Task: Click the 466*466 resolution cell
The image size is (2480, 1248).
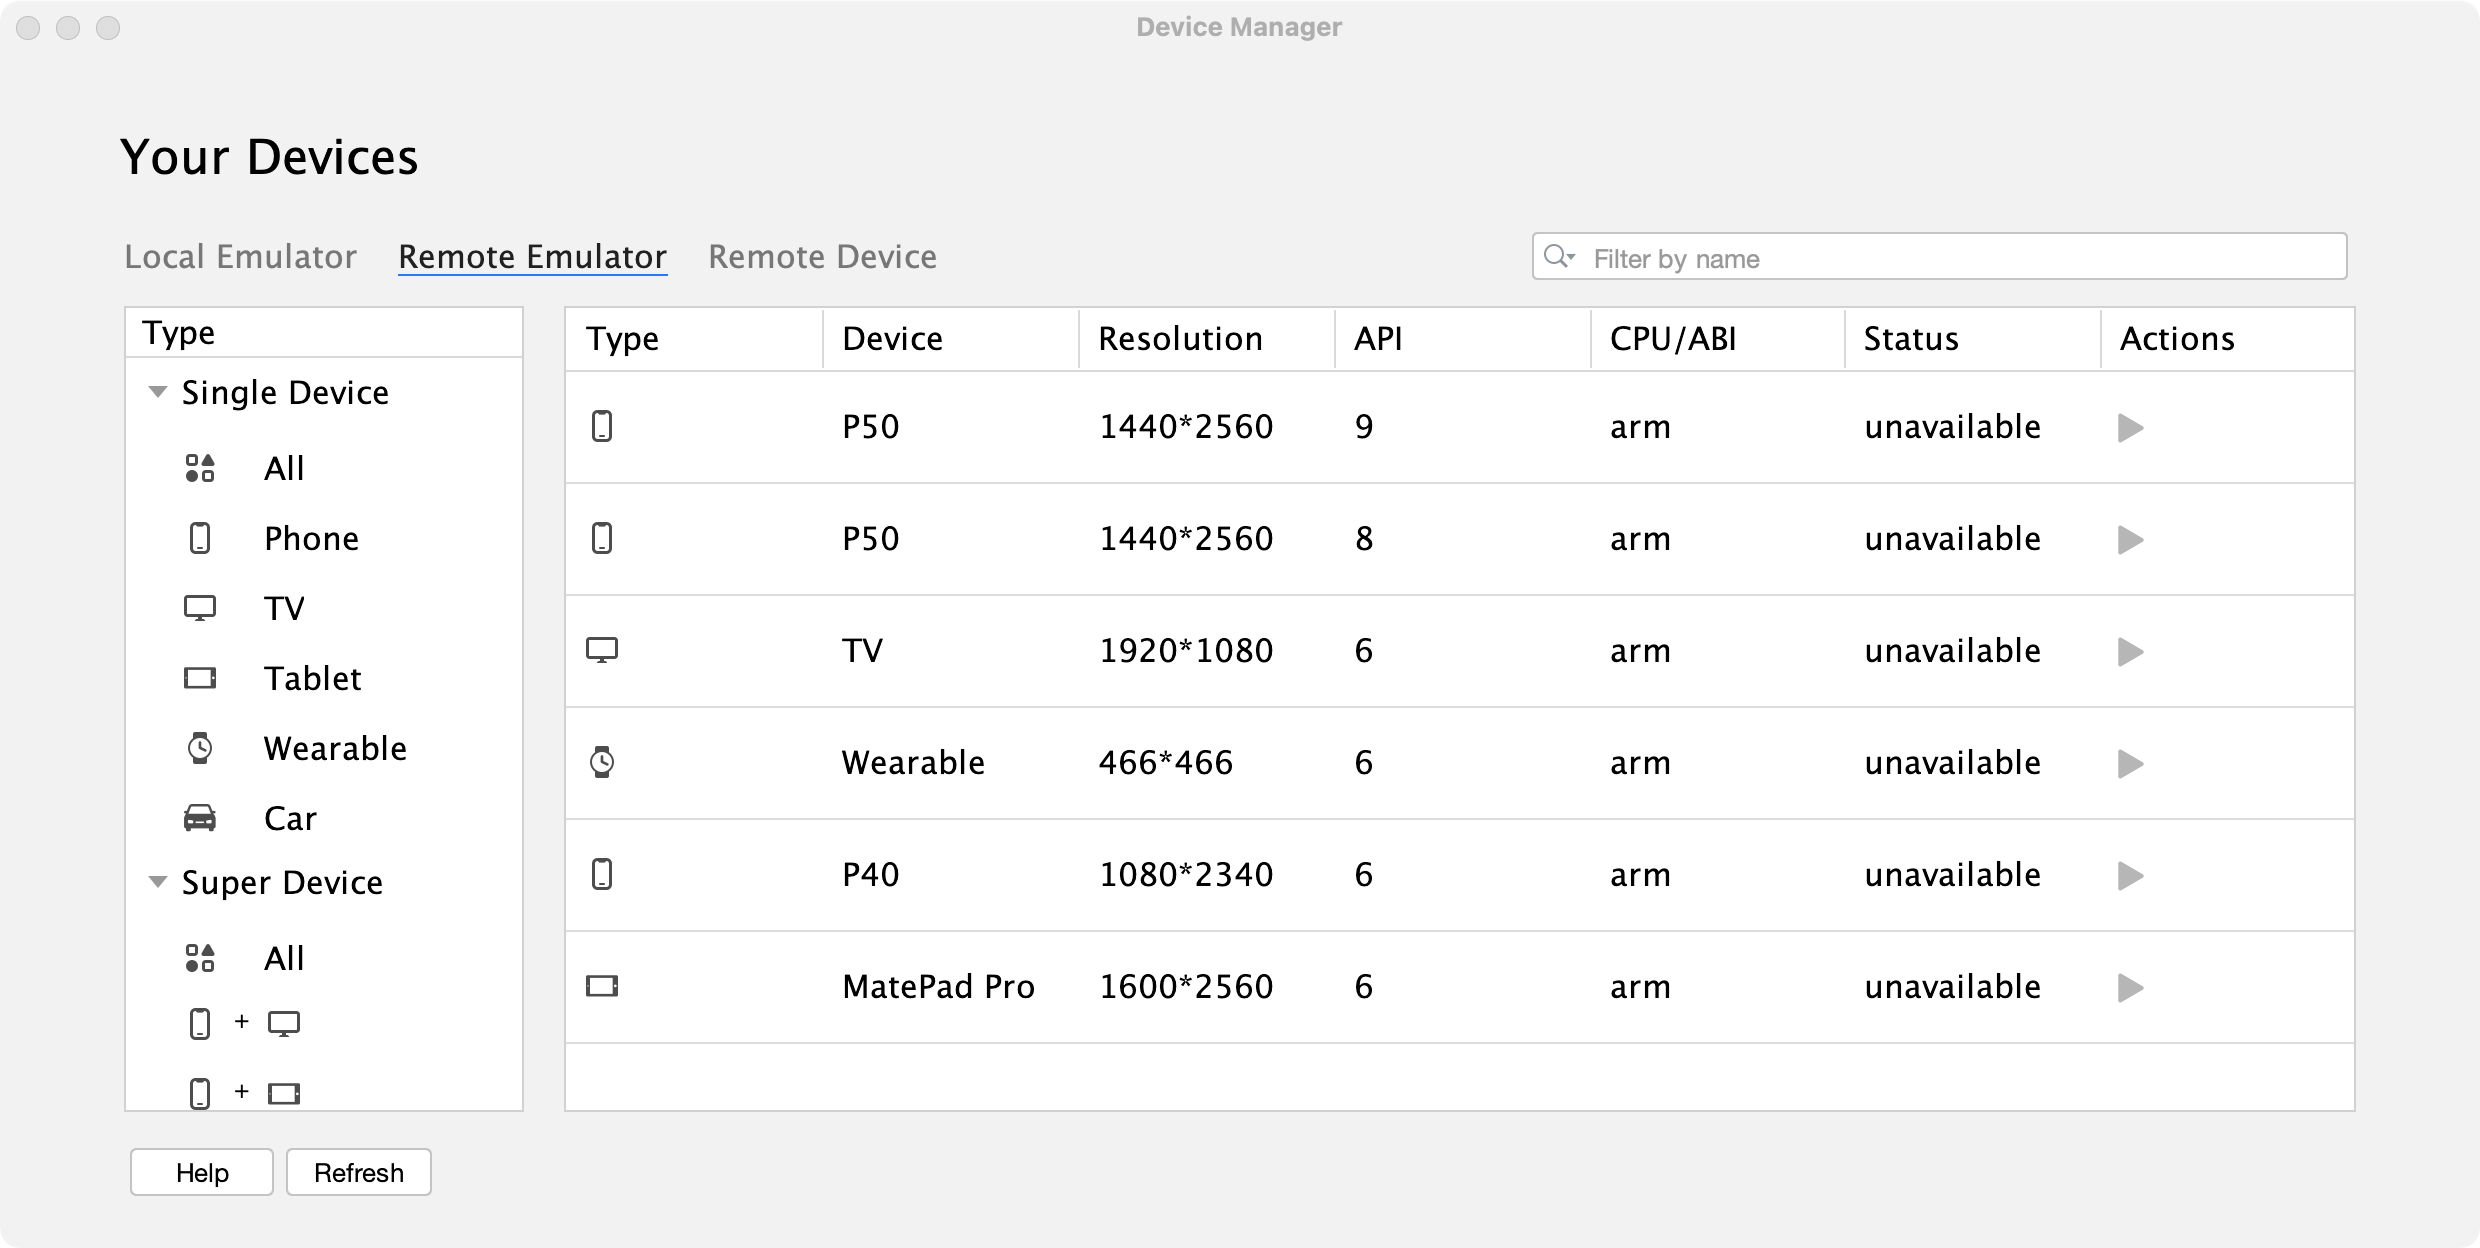Action: 1166,763
